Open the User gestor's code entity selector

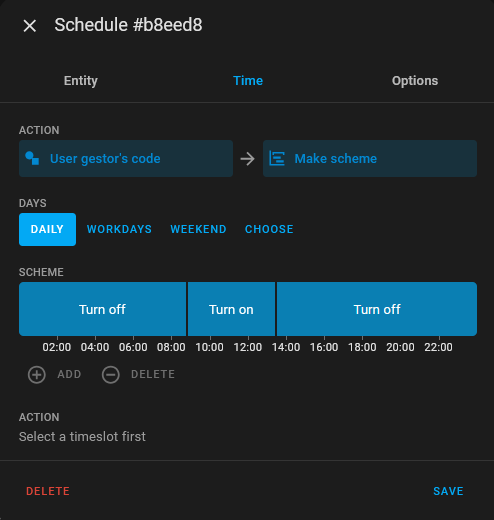(x=126, y=158)
